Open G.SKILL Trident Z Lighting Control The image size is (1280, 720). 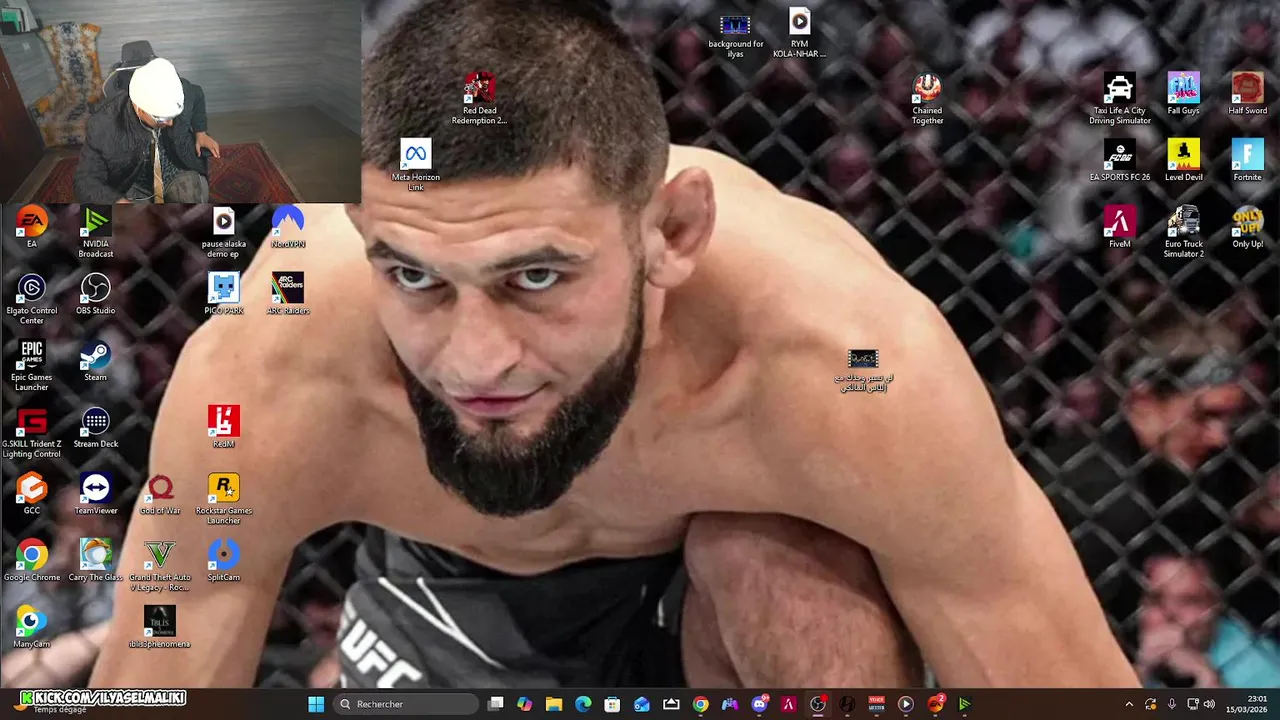pyautogui.click(x=31, y=433)
